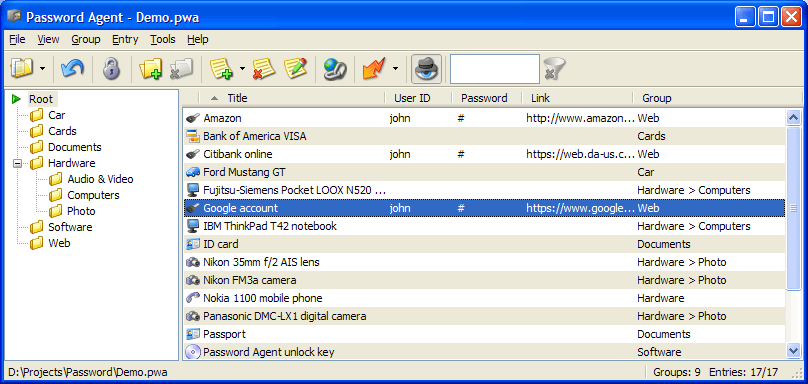Click the ID card entry icon
Screen dimensions: 808x384
click(192, 244)
